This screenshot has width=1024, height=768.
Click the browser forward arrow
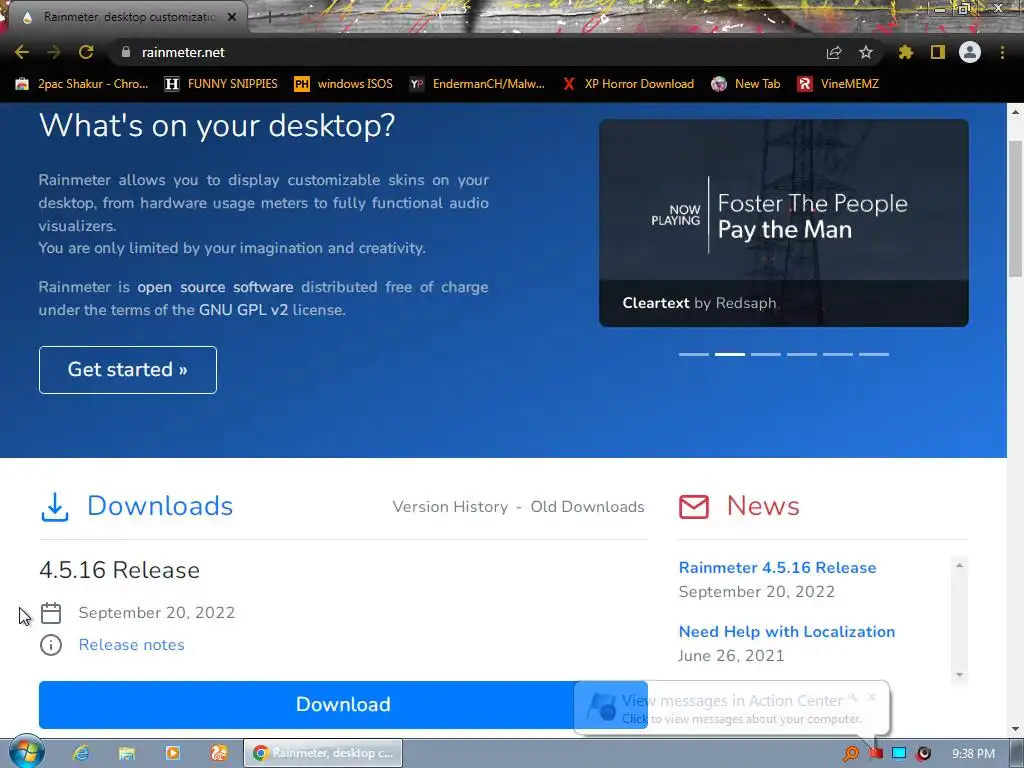tap(54, 52)
